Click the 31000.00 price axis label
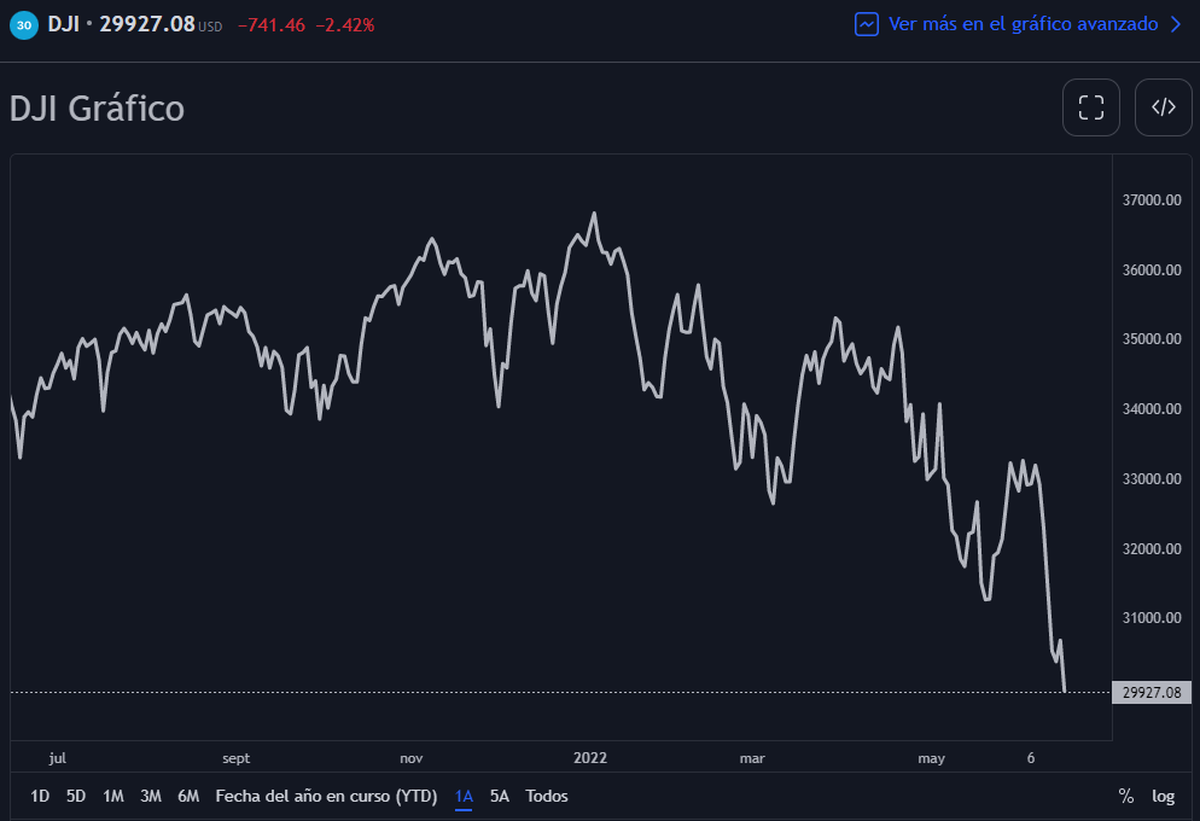The height and width of the screenshot is (821, 1200). click(x=1152, y=618)
